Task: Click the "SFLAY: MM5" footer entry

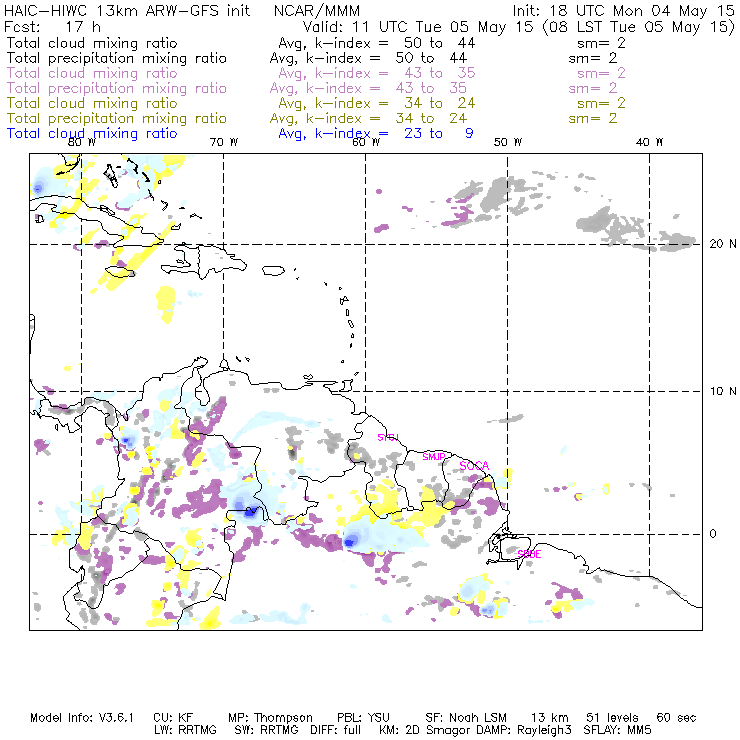Action: pos(617,730)
